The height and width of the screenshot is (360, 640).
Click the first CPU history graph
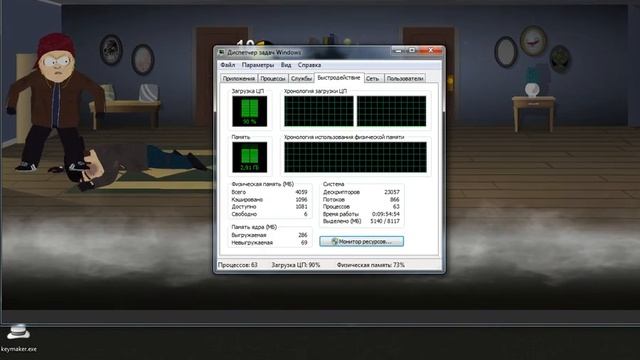click(x=319, y=111)
